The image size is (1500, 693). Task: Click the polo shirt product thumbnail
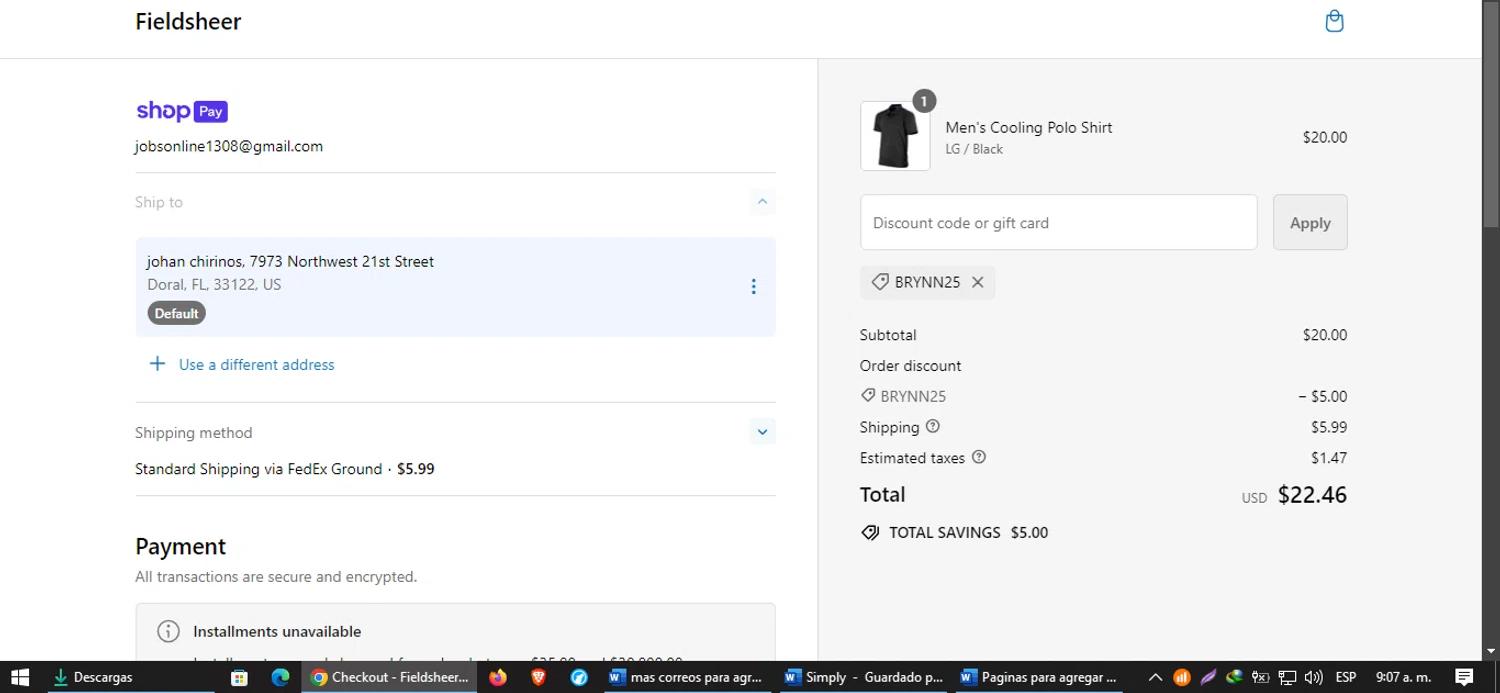(895, 136)
